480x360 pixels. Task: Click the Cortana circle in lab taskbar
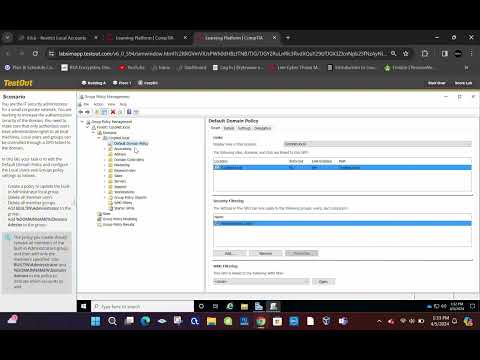tap(201, 306)
